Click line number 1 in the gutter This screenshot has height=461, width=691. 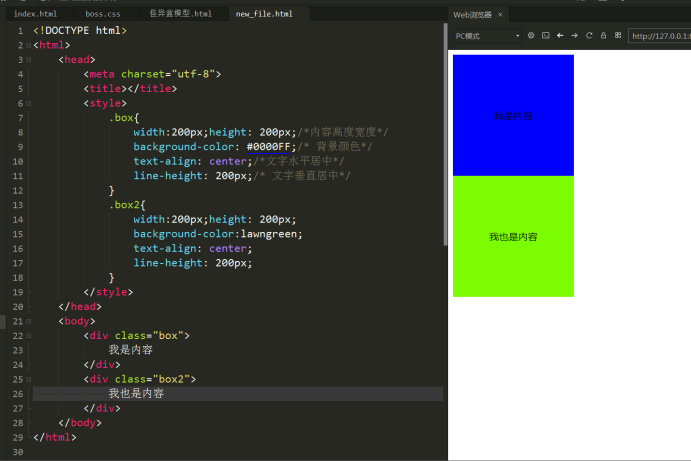(x=20, y=31)
